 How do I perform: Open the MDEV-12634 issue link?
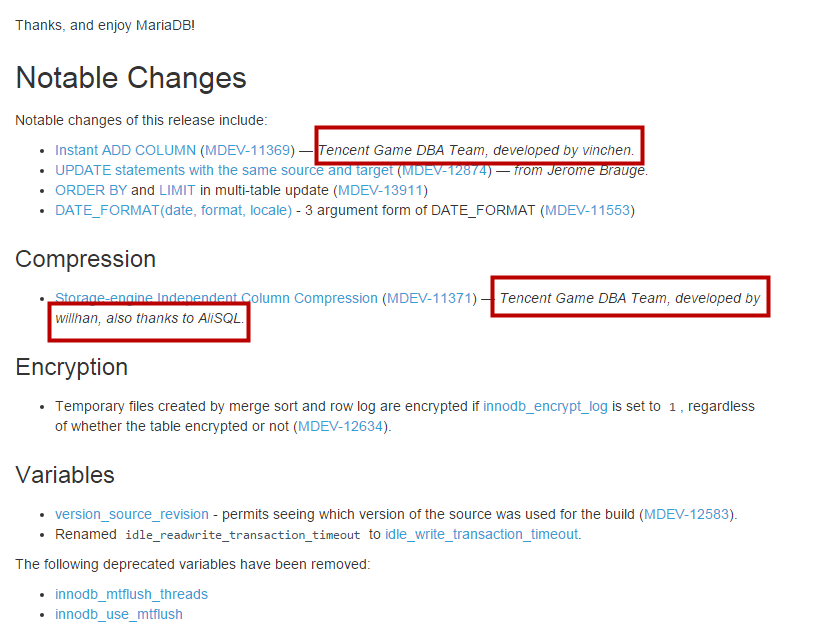(x=340, y=427)
